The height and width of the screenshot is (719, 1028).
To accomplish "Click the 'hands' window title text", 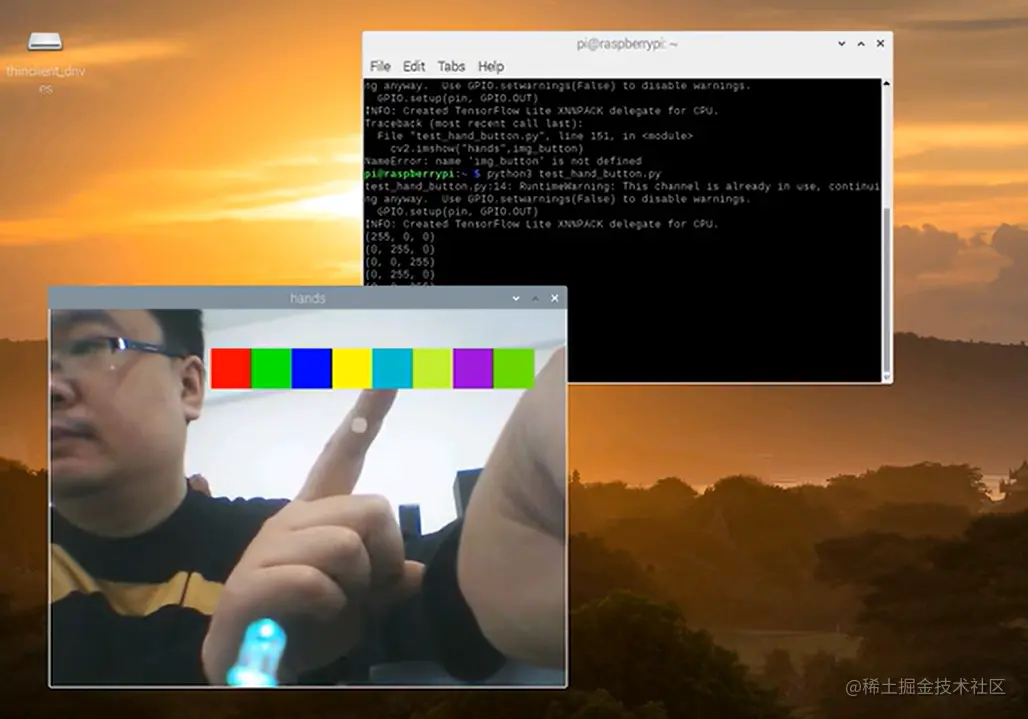I will 307,298.
